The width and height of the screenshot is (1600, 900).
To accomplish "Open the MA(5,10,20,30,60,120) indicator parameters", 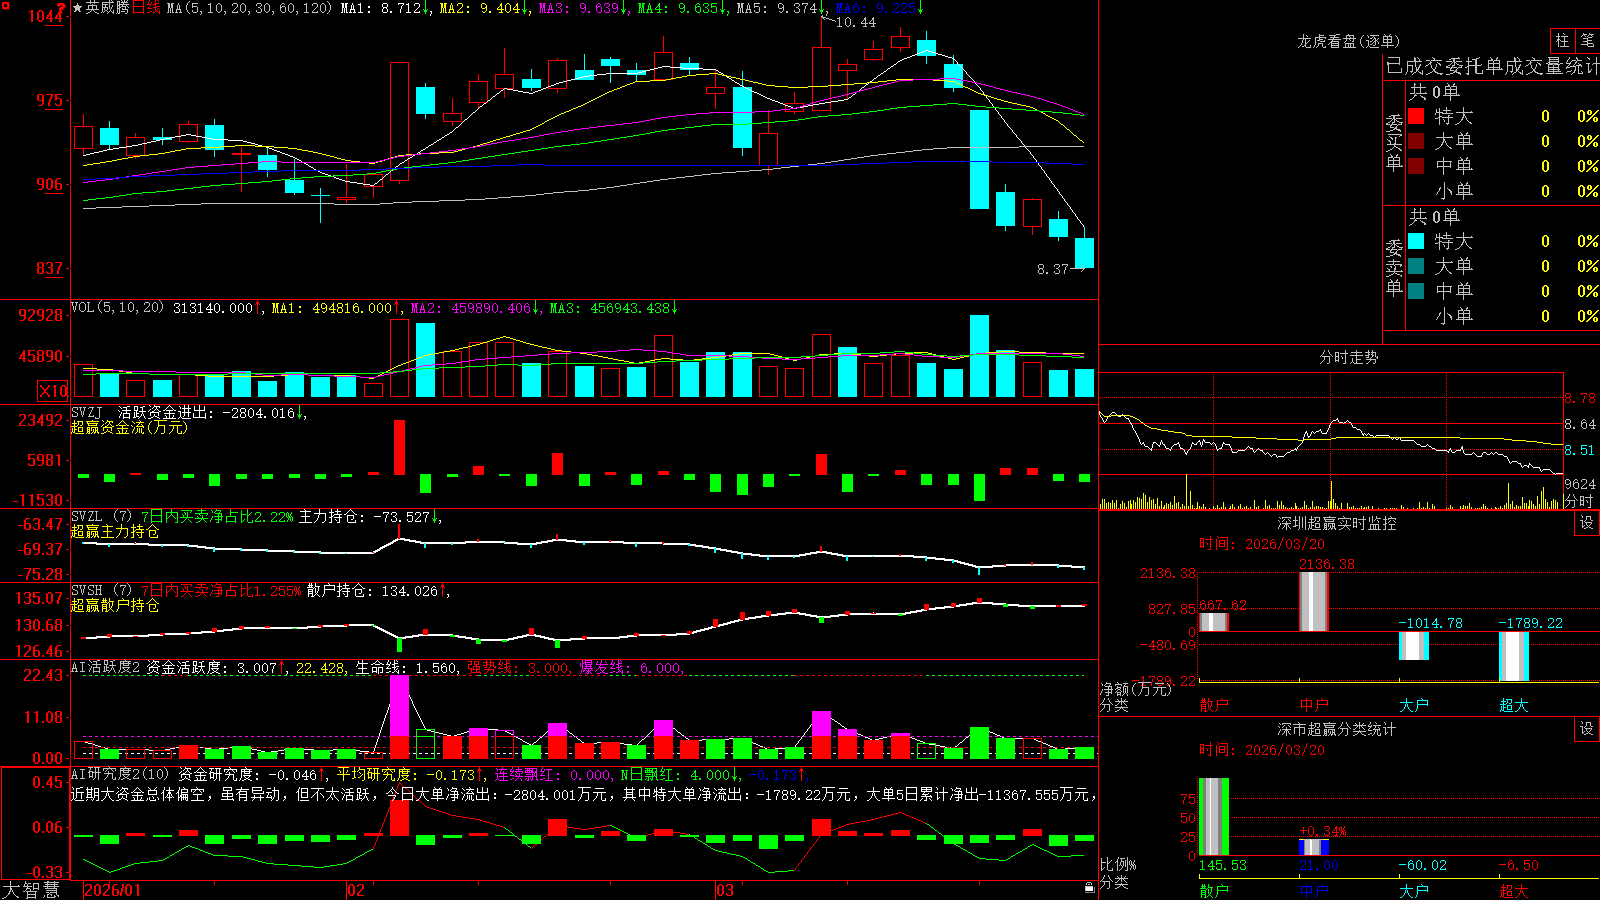I will click(249, 8).
